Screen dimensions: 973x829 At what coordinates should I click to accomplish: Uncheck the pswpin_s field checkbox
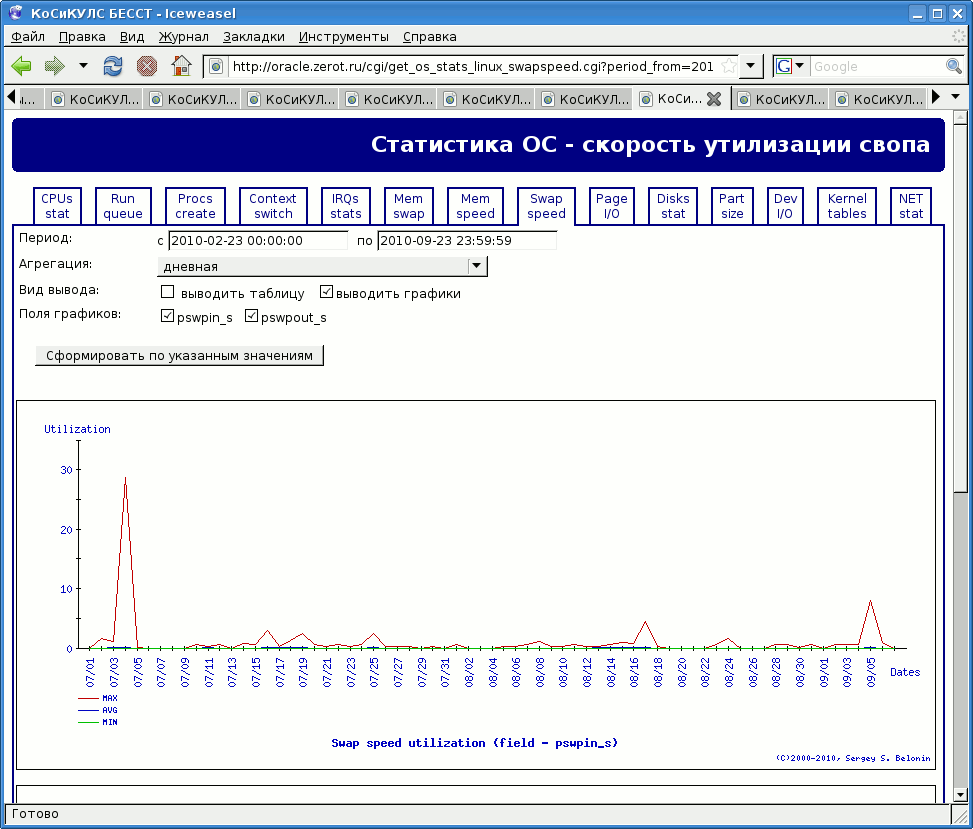click(x=168, y=316)
